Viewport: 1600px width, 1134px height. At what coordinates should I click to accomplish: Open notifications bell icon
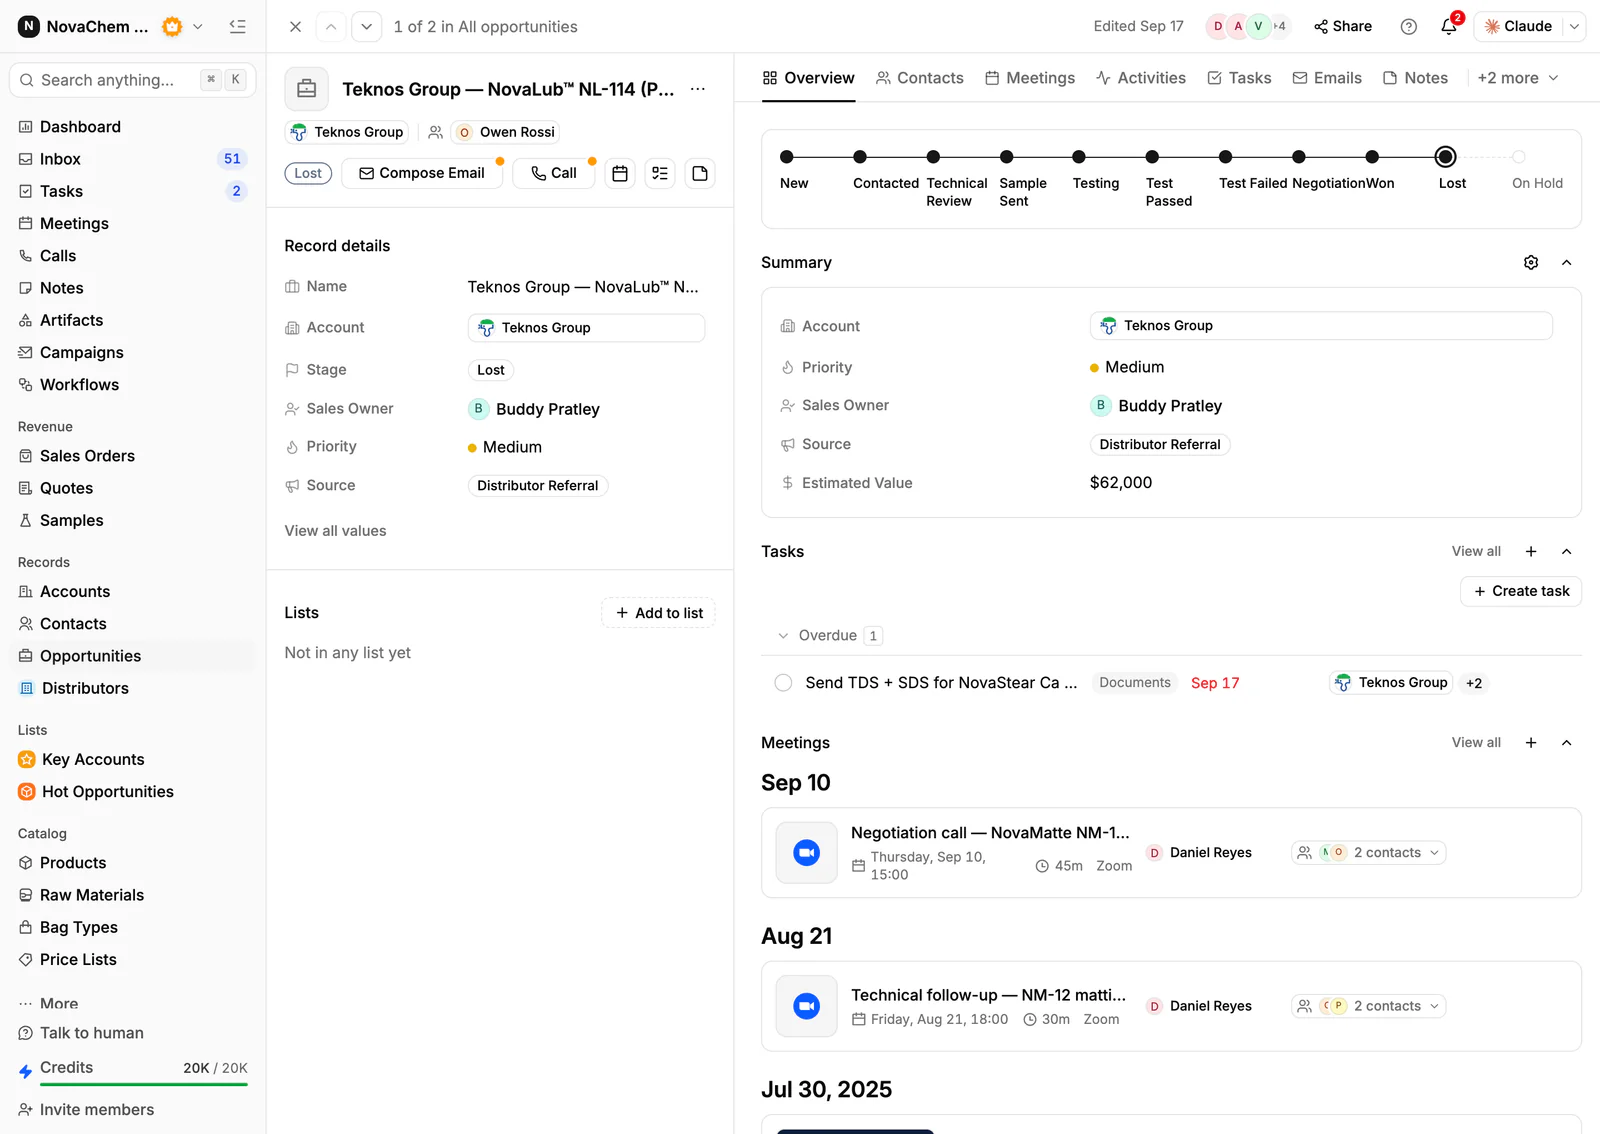click(1448, 27)
